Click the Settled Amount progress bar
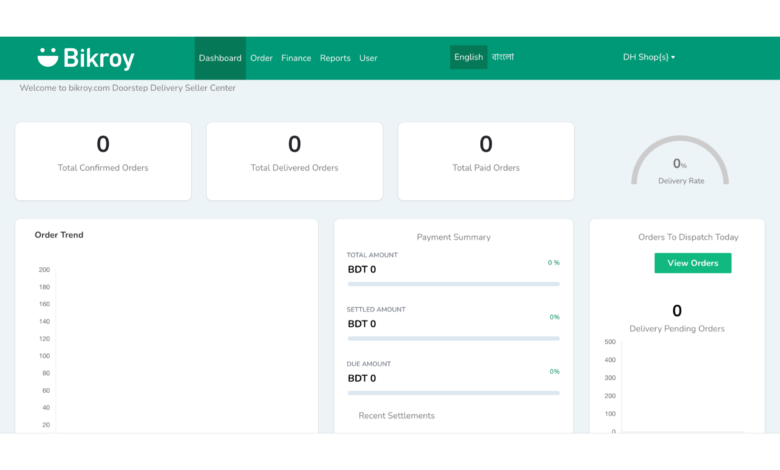The image size is (780, 470). (x=453, y=339)
